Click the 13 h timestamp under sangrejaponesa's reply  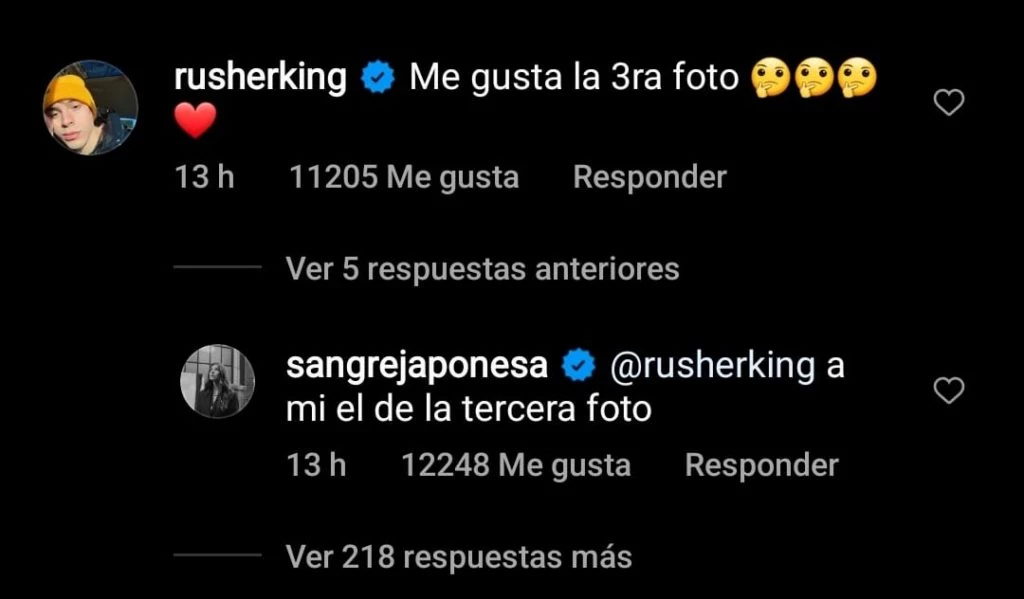[316, 465]
